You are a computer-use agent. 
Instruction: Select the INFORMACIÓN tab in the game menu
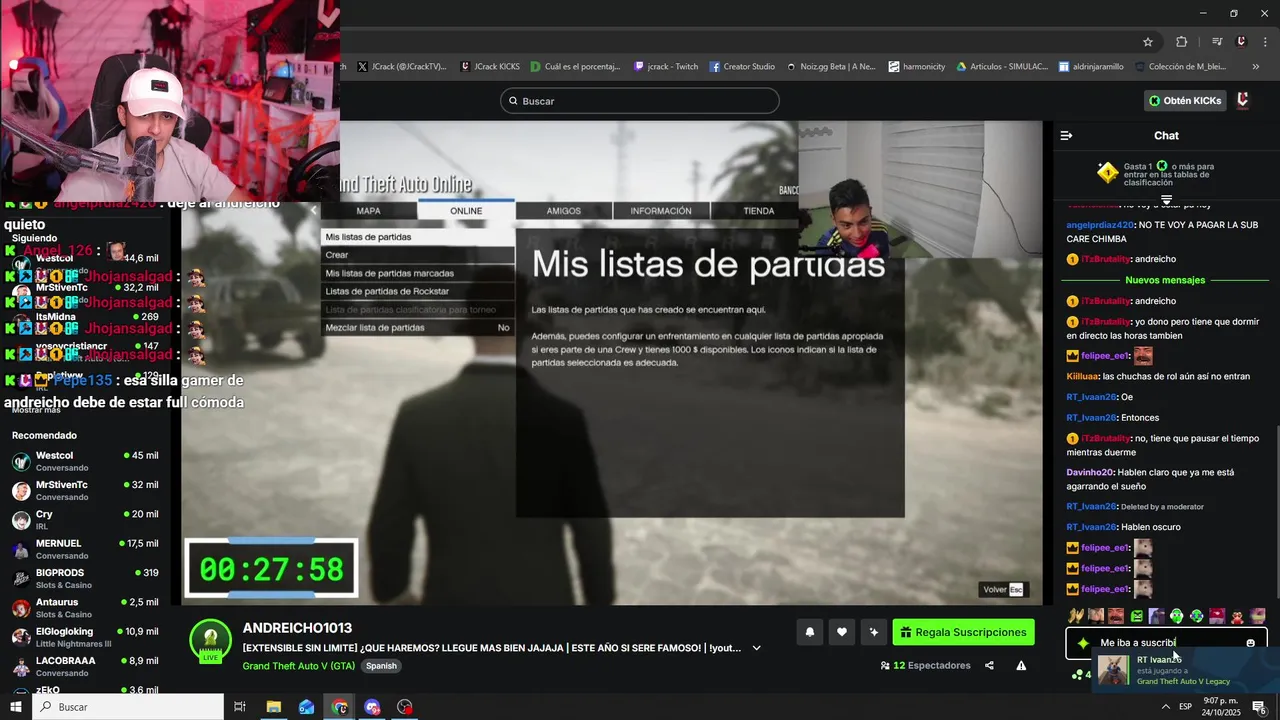click(661, 211)
